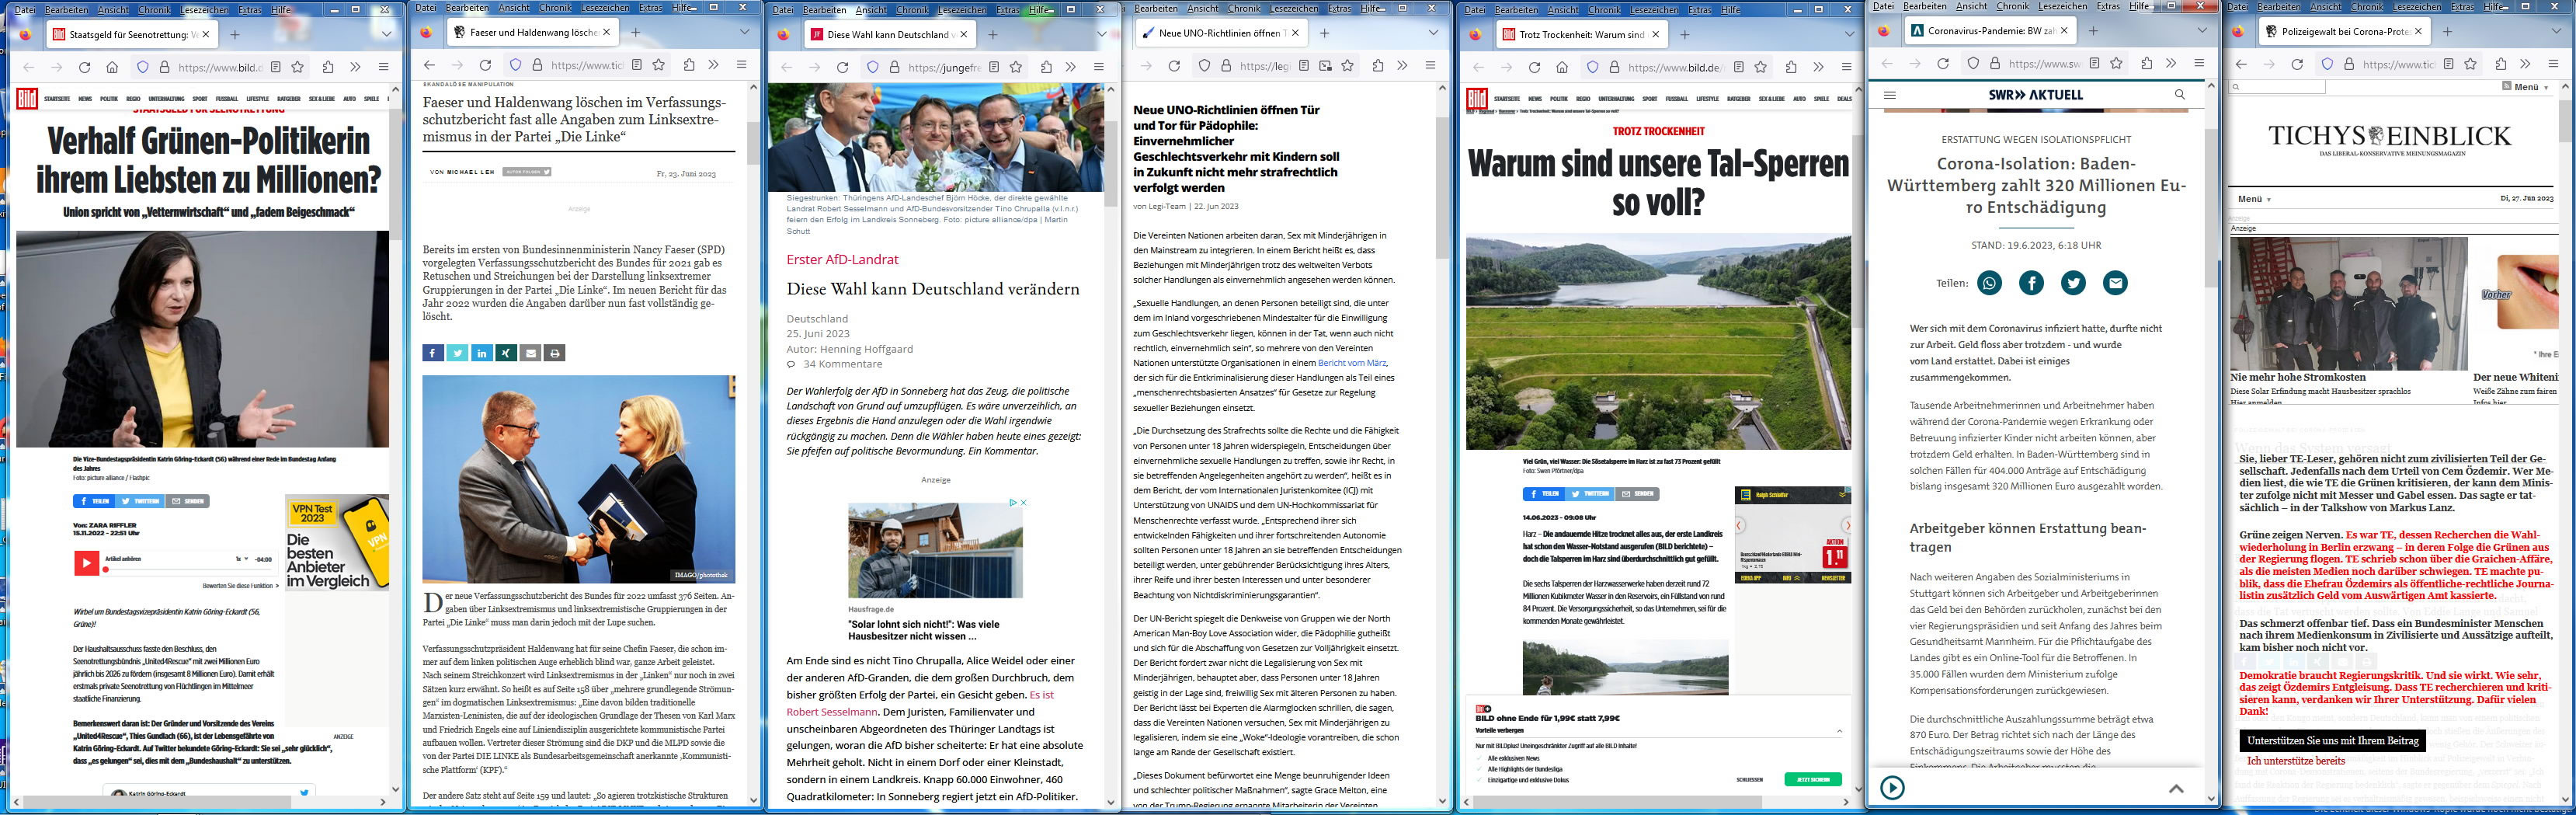Image resolution: width=2576 pixels, height=815 pixels.
Task: Click 34 Kommentare link in Junge Freiheit
Action: tap(842, 364)
